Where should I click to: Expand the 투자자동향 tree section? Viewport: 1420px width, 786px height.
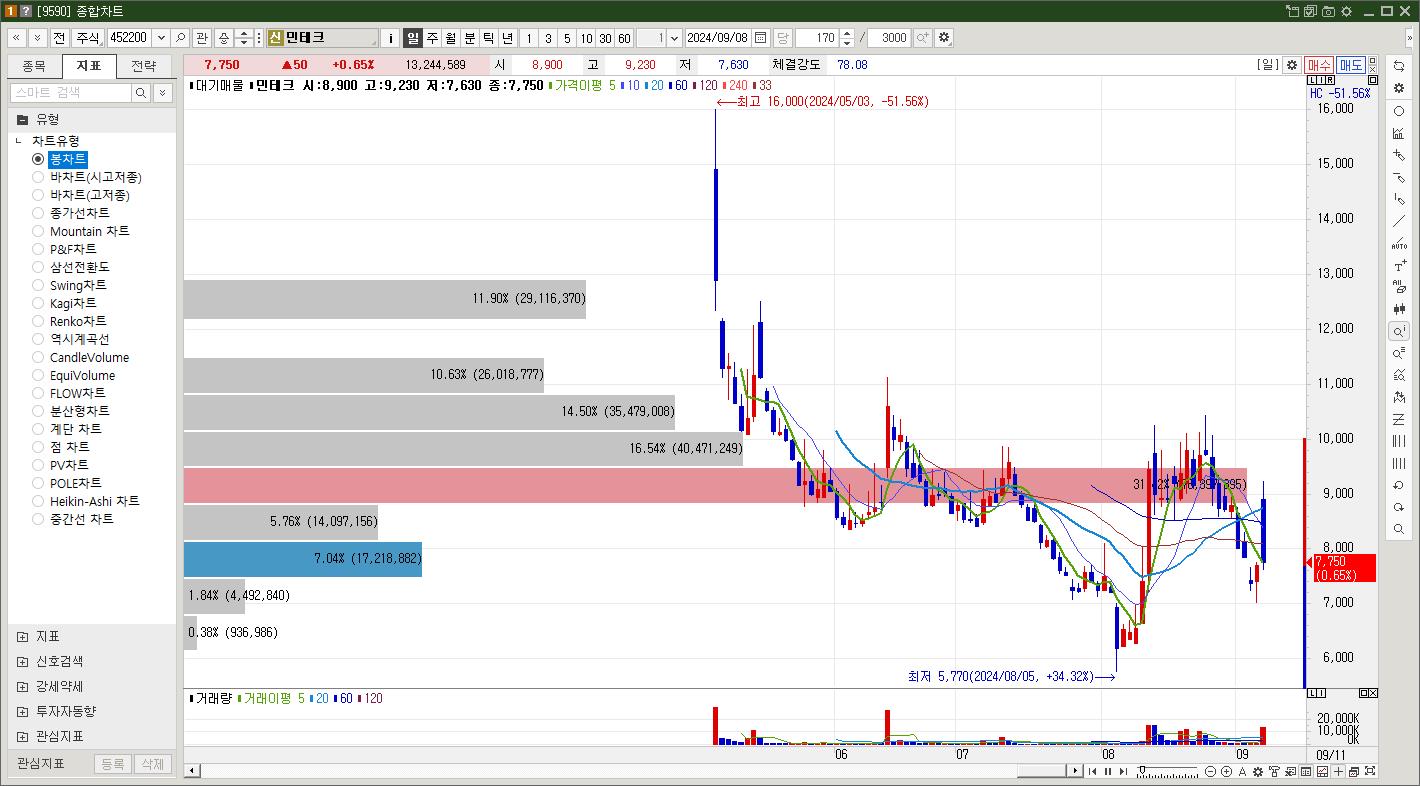(x=22, y=711)
